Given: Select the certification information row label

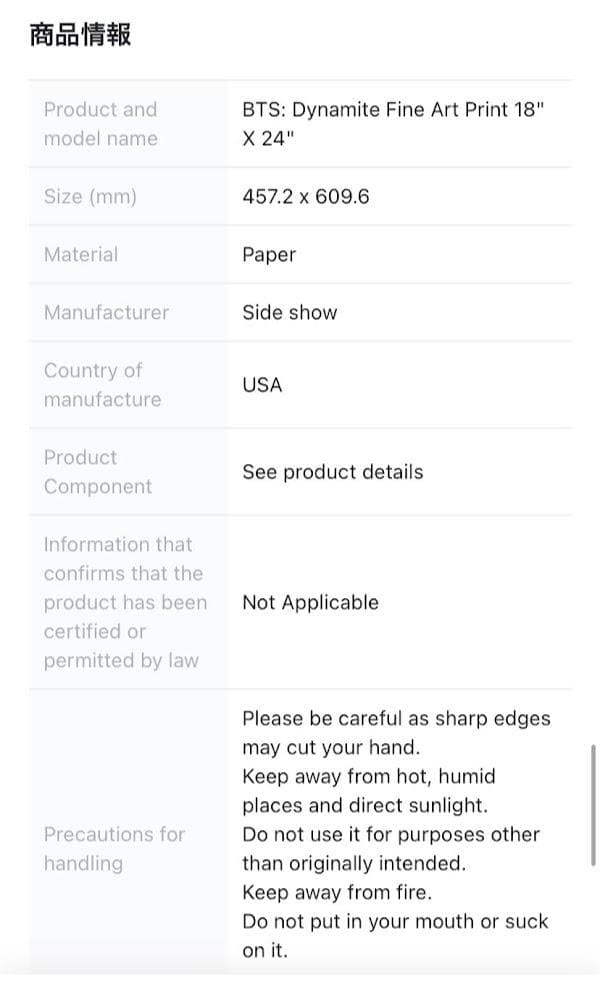Looking at the screenshot, I should point(125,602).
